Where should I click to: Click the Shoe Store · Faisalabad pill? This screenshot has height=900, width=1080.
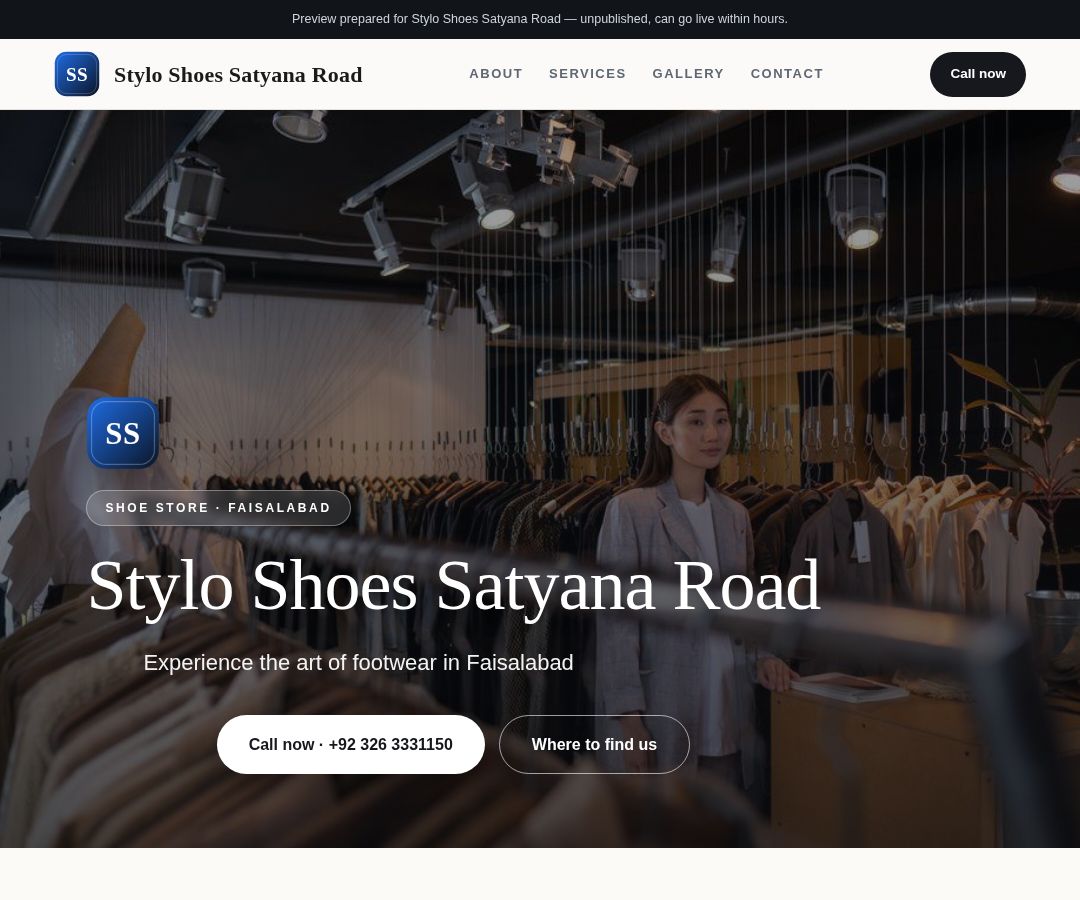click(218, 508)
